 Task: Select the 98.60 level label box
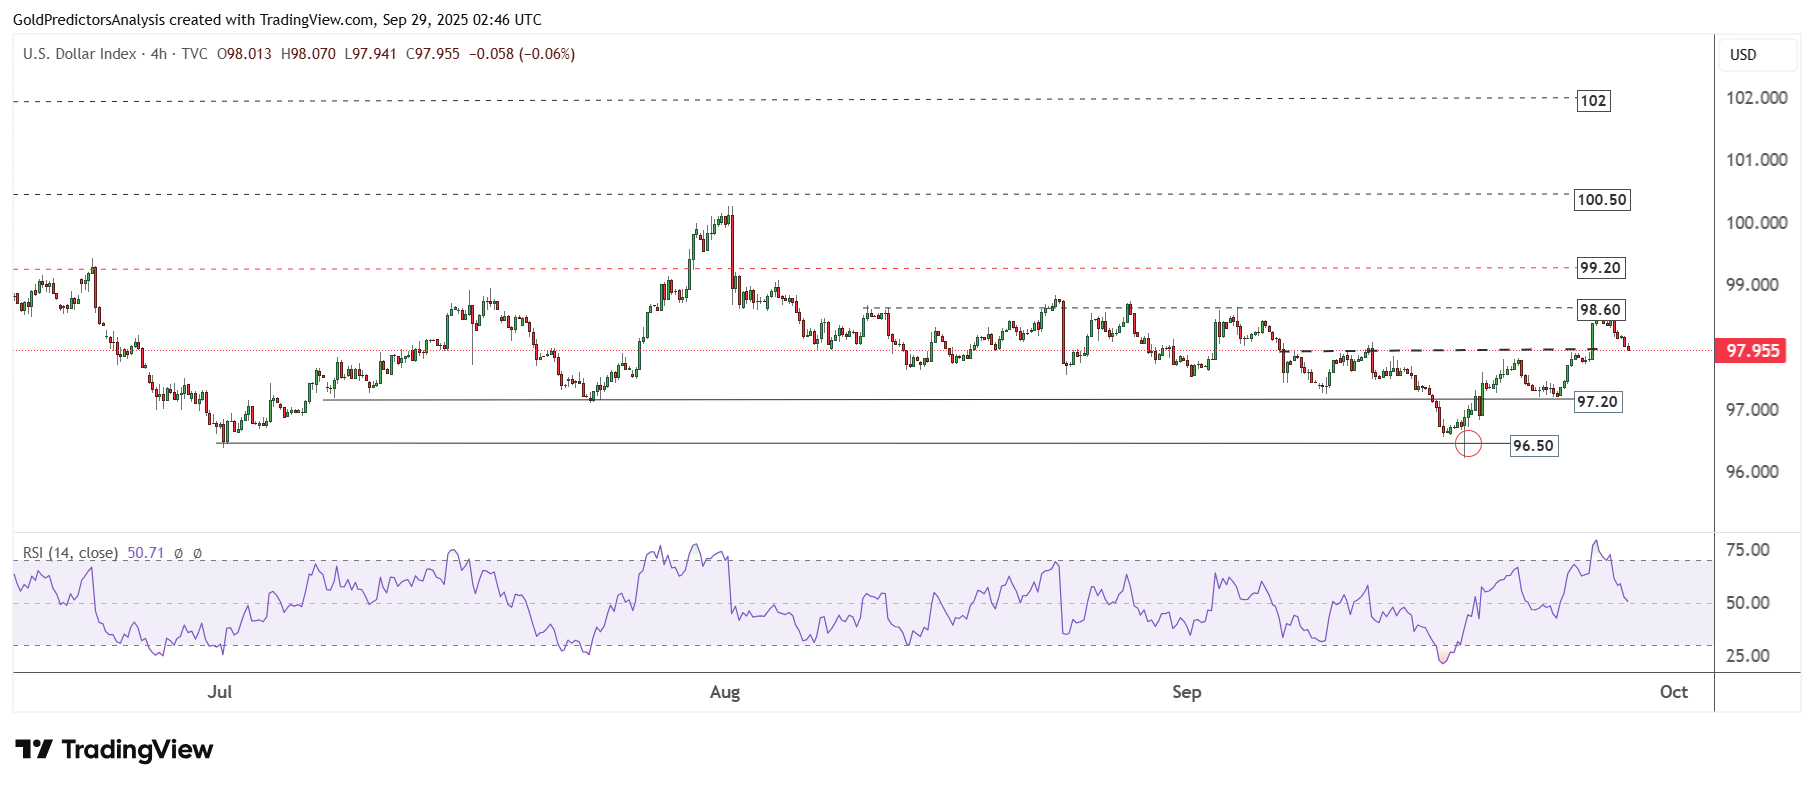[x=1600, y=310]
